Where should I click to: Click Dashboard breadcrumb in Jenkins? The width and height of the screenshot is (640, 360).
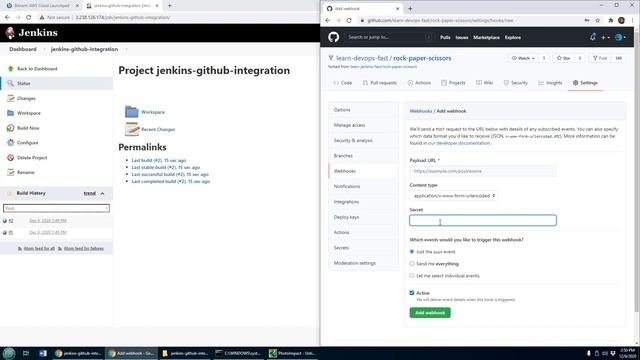[x=23, y=49]
